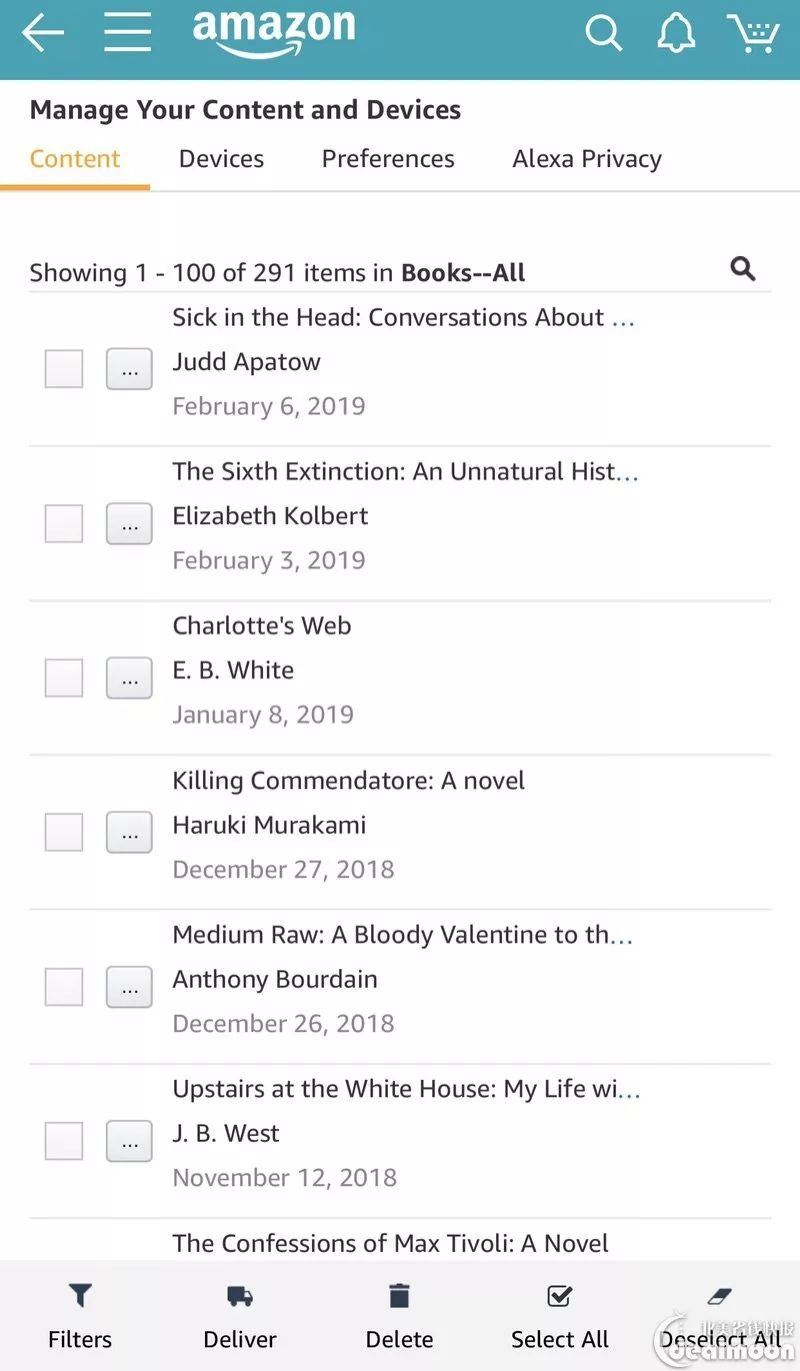Screen dimensions: 800x1371
Task: Open more actions for Upstairs at the White House
Action: point(129,1141)
